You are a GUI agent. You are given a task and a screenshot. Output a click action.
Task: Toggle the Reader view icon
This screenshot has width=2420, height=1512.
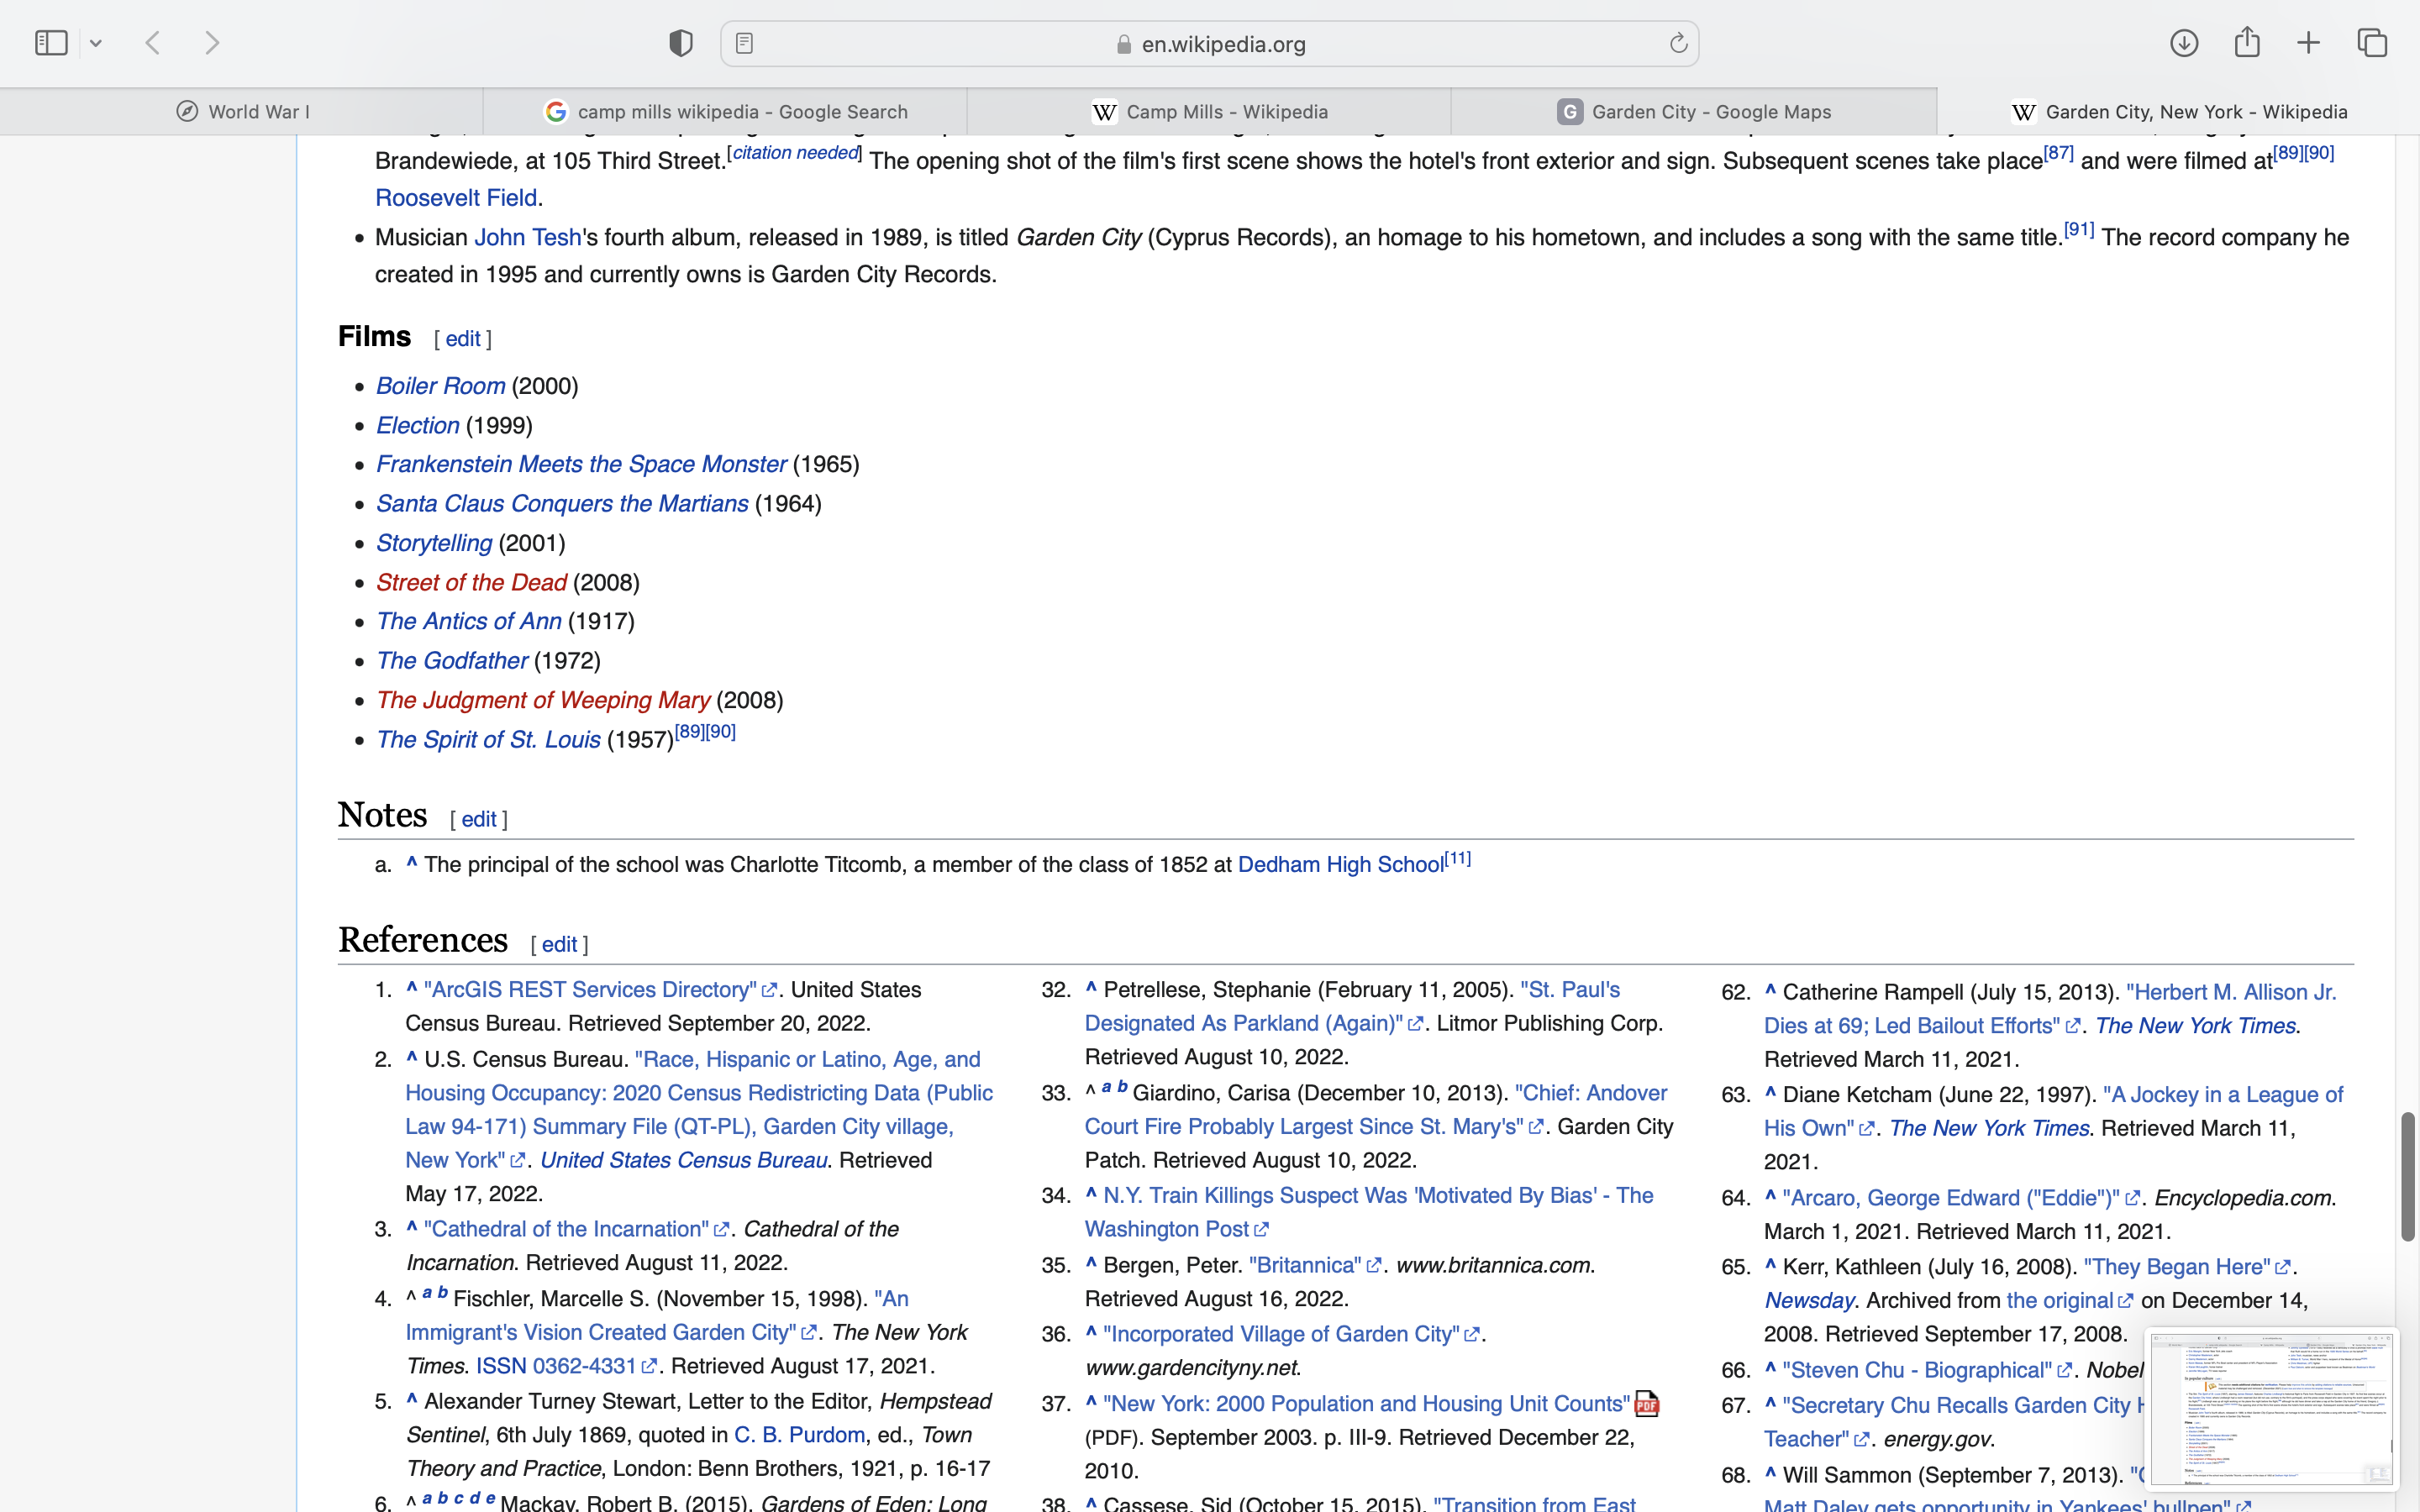(x=744, y=44)
